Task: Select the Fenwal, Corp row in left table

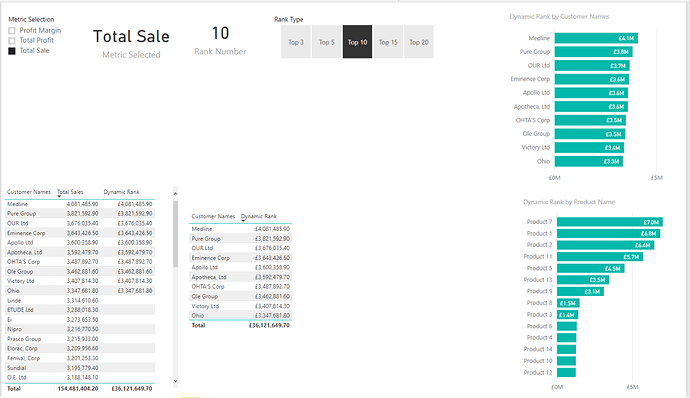Action: [80, 358]
